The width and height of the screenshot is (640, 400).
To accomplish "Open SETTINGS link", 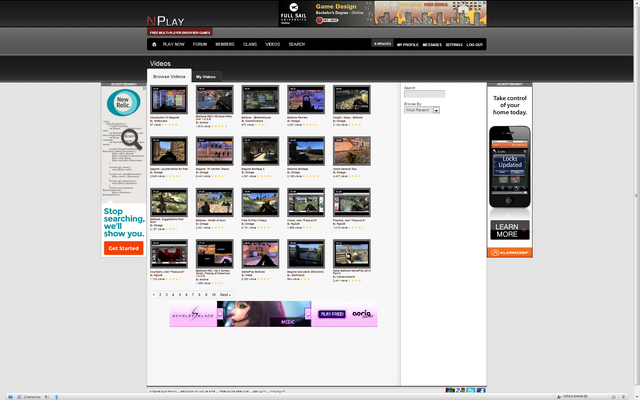I will click(454, 44).
